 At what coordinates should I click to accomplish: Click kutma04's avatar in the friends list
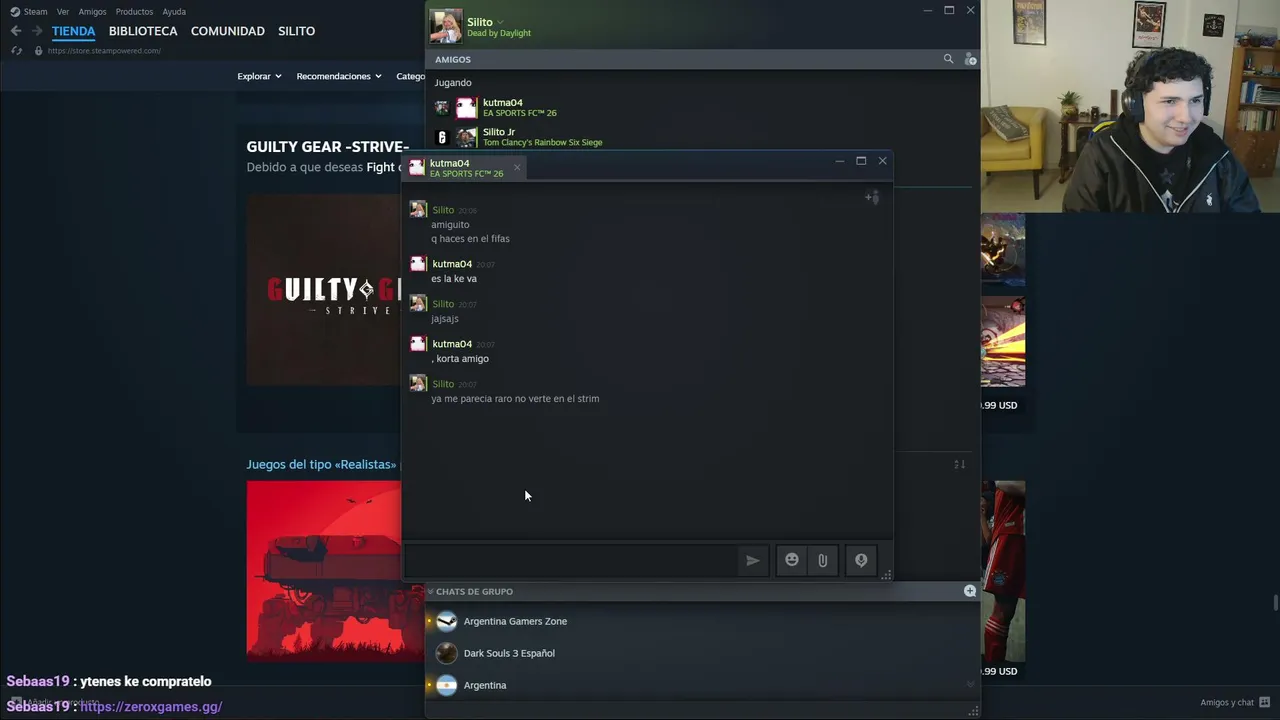coord(467,108)
